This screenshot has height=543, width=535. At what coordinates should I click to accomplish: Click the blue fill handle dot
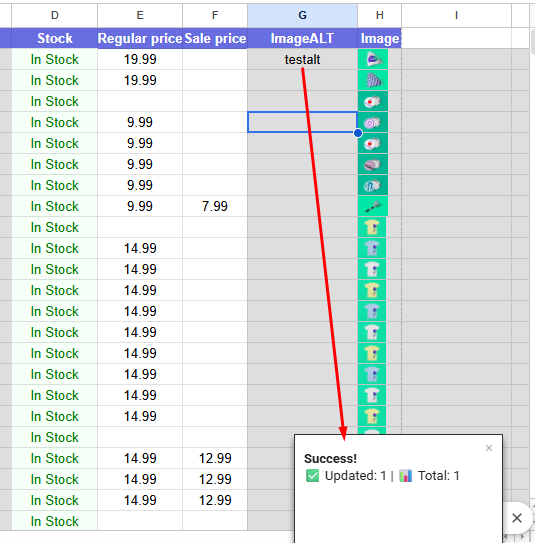point(358,133)
